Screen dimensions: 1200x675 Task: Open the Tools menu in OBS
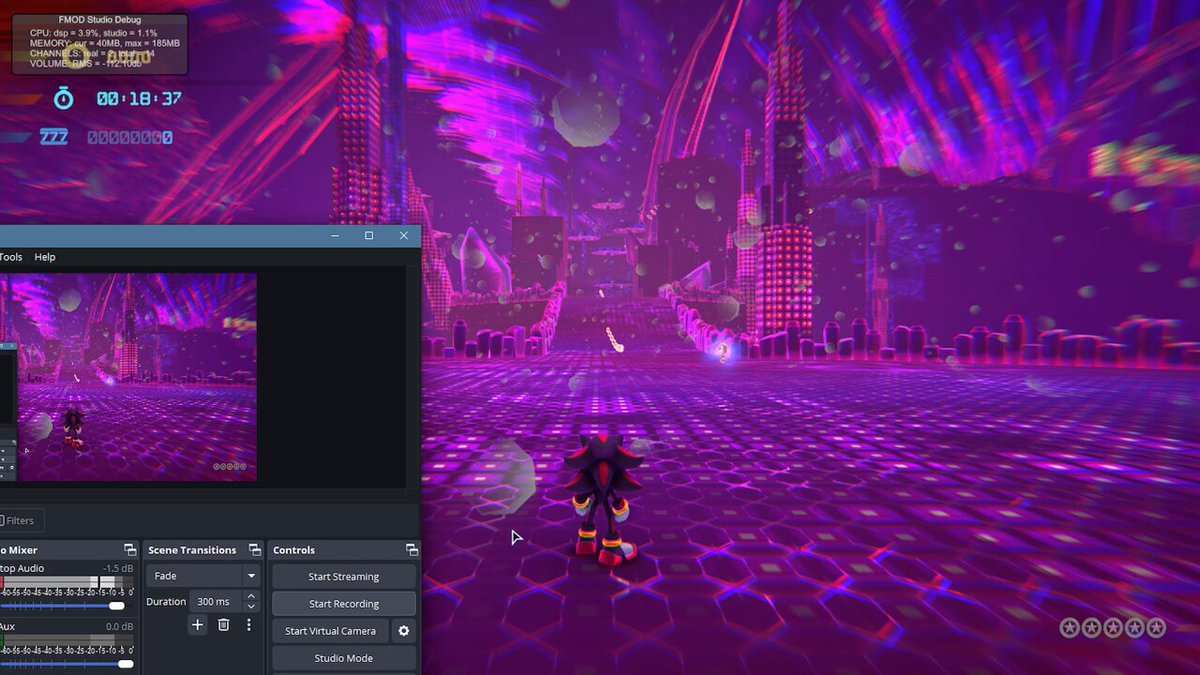11,257
